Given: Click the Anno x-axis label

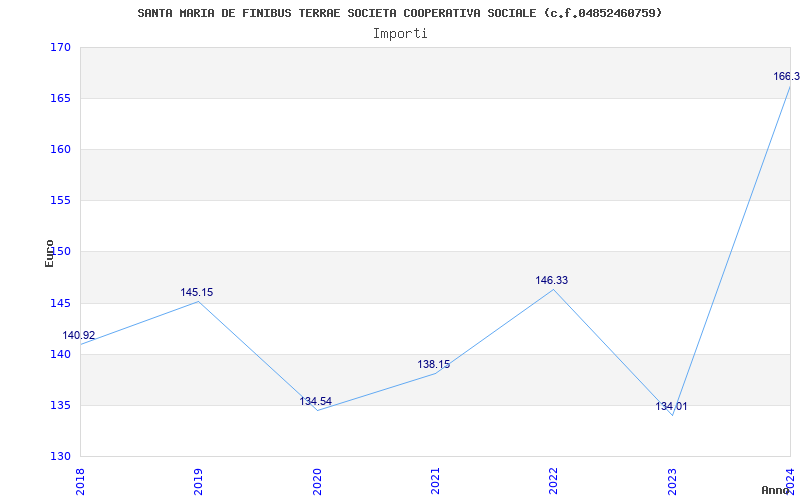Looking at the screenshot, I should (x=776, y=490).
